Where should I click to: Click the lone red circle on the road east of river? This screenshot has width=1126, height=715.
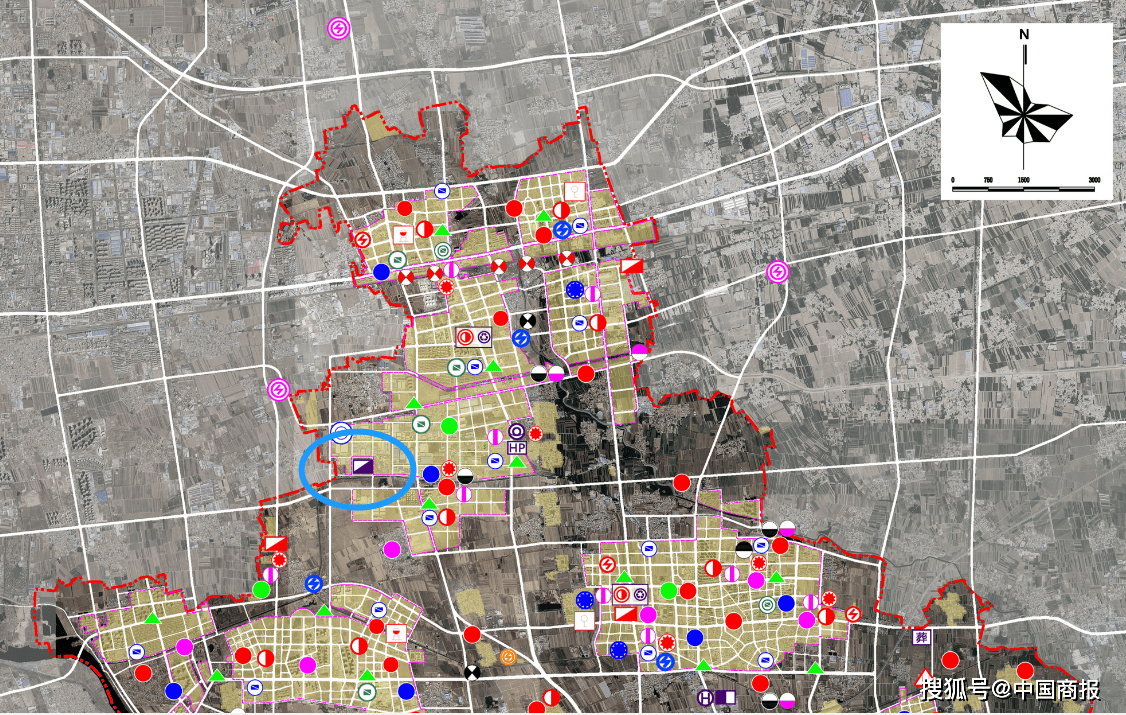(681, 482)
